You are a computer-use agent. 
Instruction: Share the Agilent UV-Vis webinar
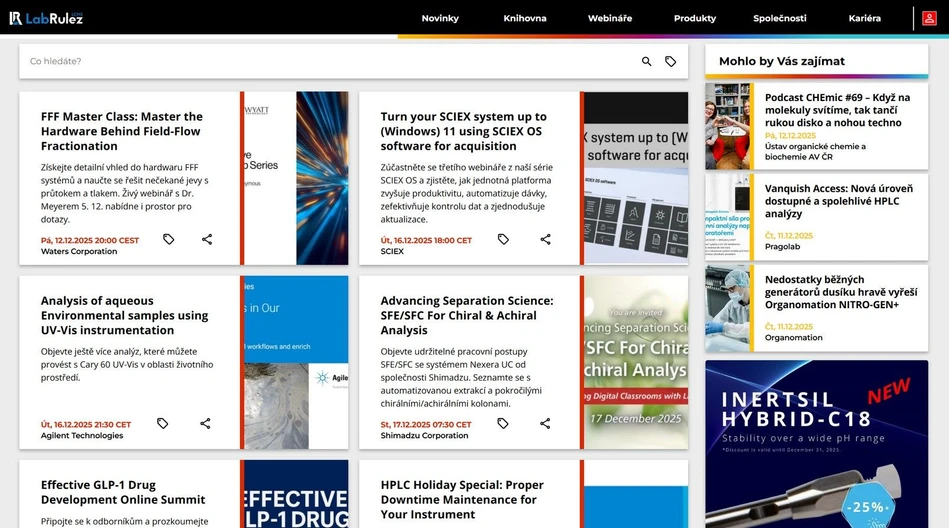point(205,424)
